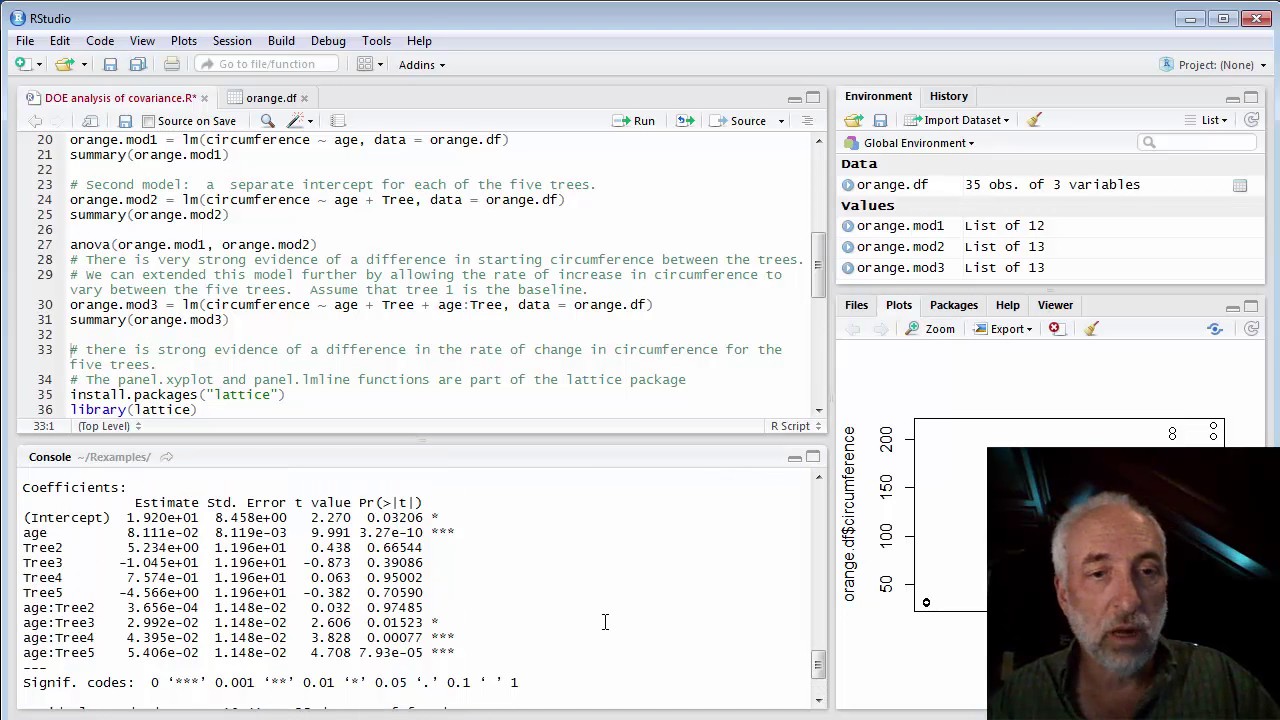Image resolution: width=1280 pixels, height=720 pixels.
Task: Open the Plots menu
Action: [x=184, y=41]
